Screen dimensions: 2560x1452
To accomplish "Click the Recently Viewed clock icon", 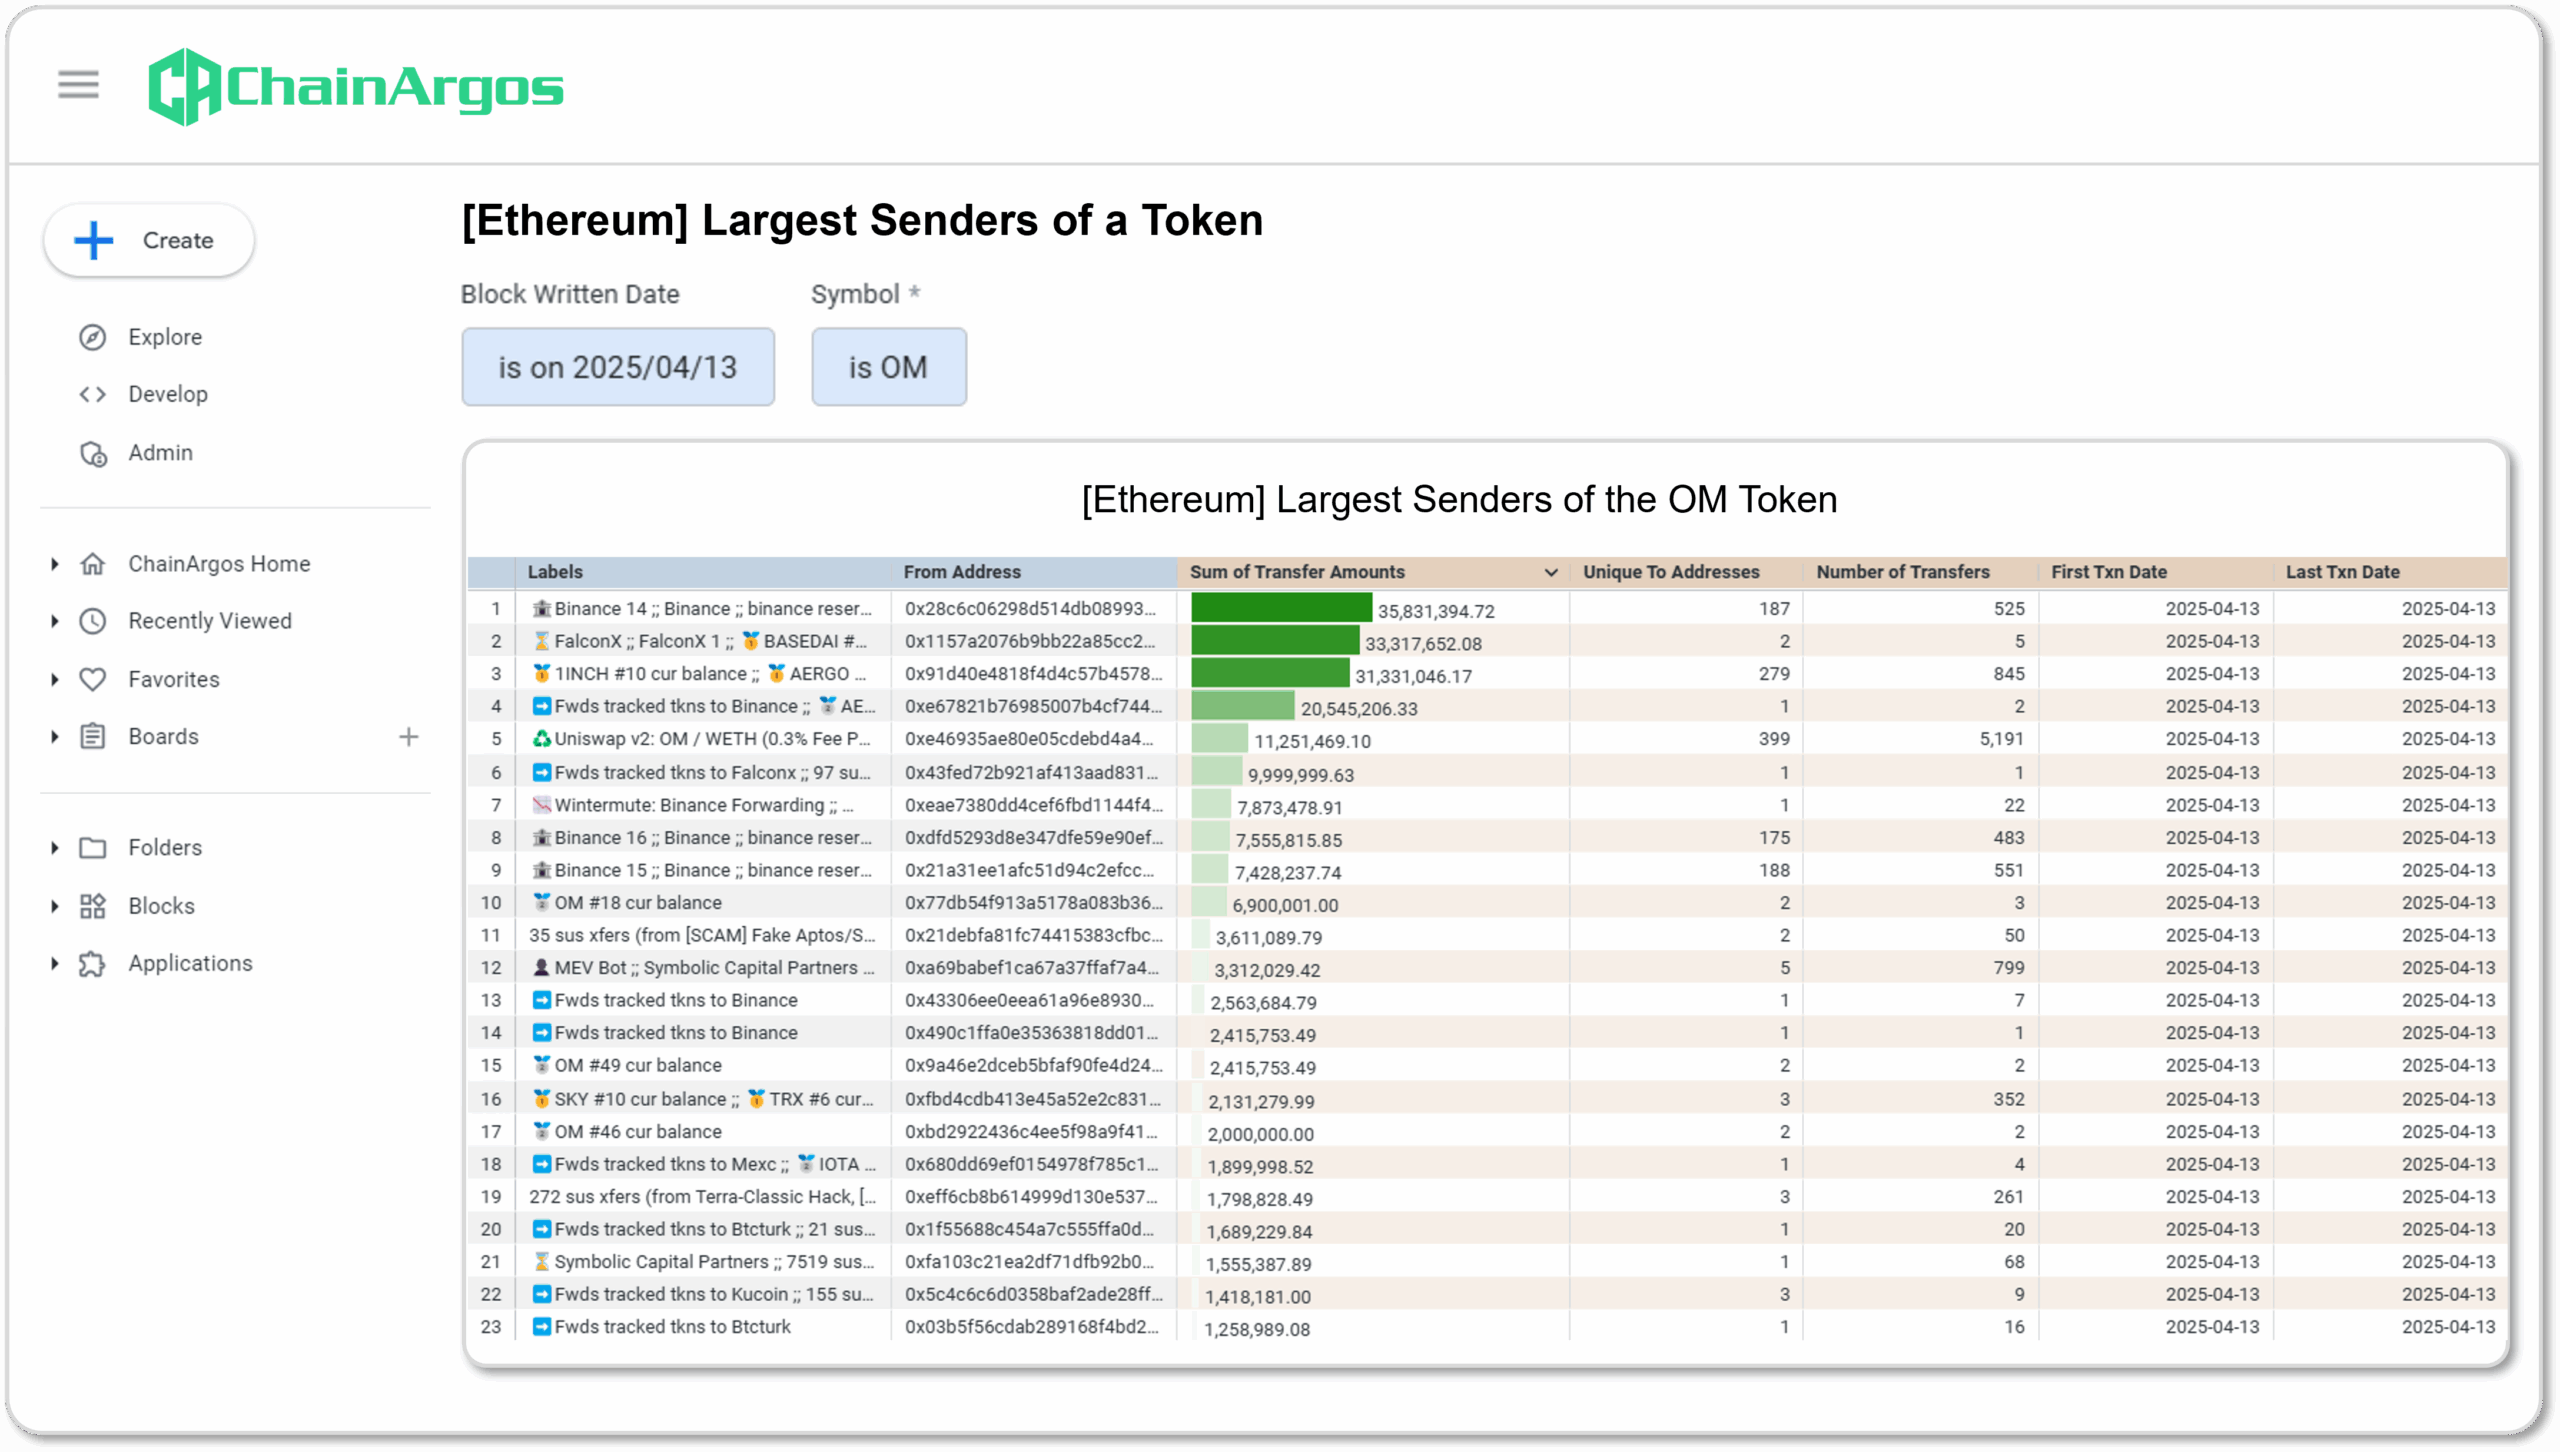I will coord(92,621).
